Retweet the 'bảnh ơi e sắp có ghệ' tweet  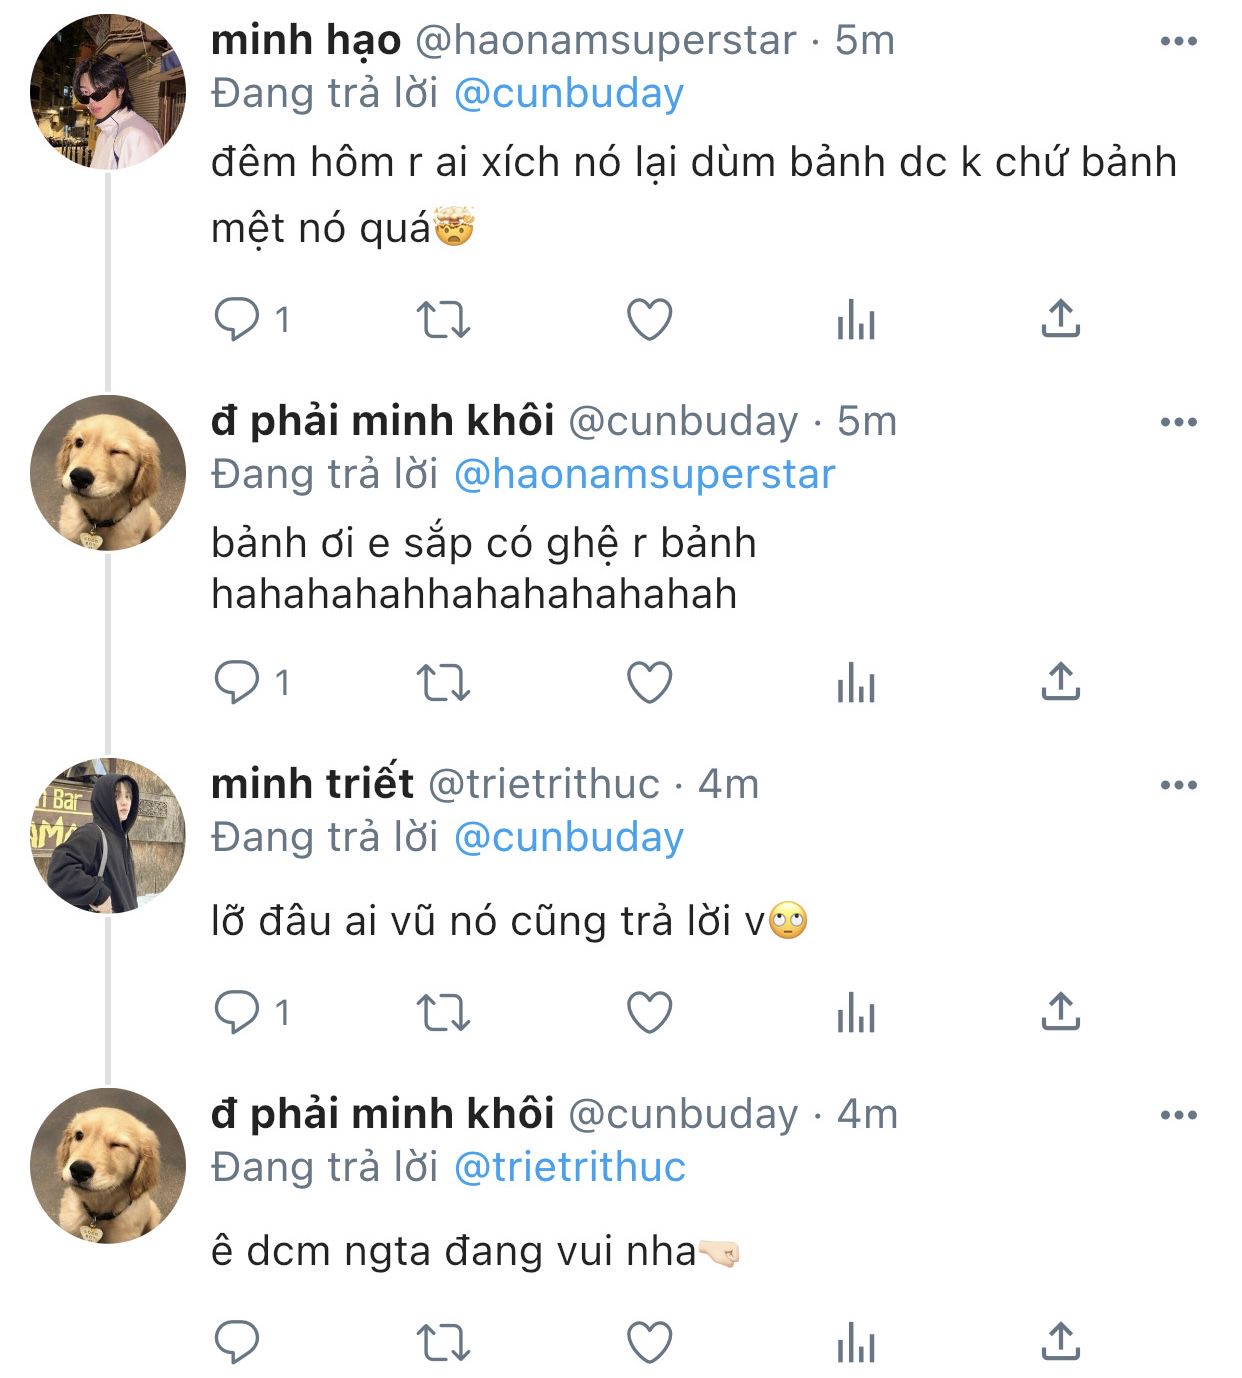[x=442, y=683]
